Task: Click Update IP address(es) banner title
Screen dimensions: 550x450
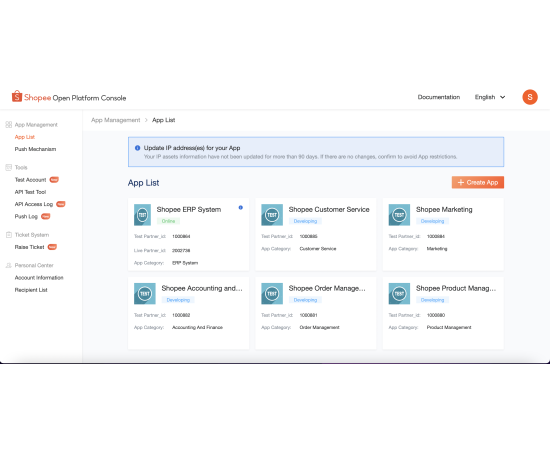Action: tap(192, 148)
